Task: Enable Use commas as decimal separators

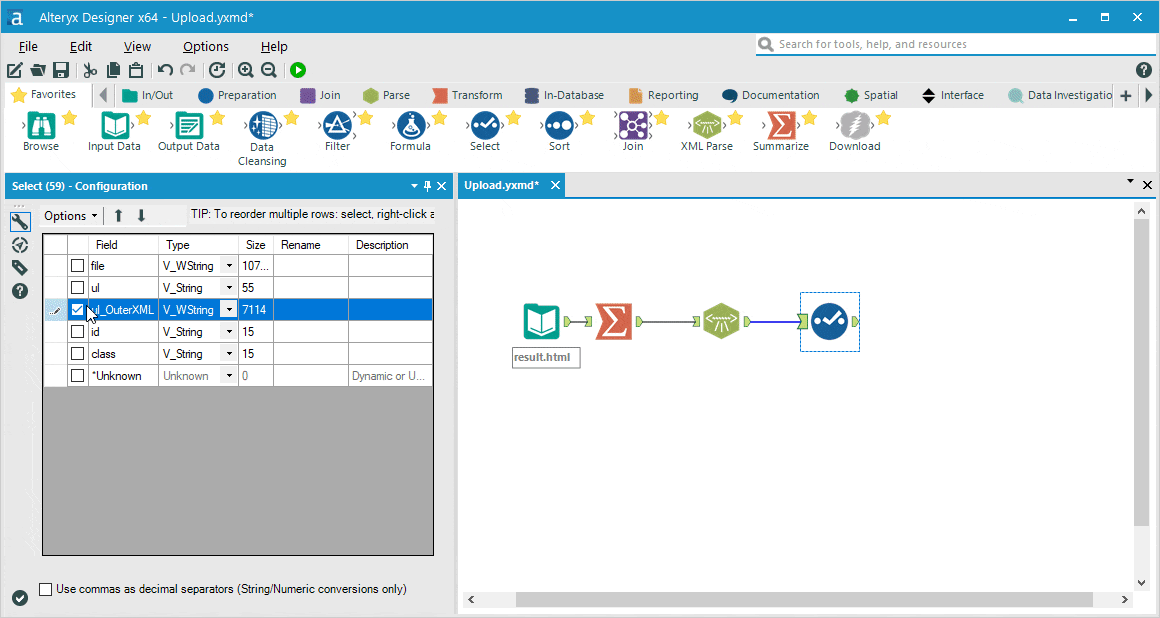Action: 46,589
